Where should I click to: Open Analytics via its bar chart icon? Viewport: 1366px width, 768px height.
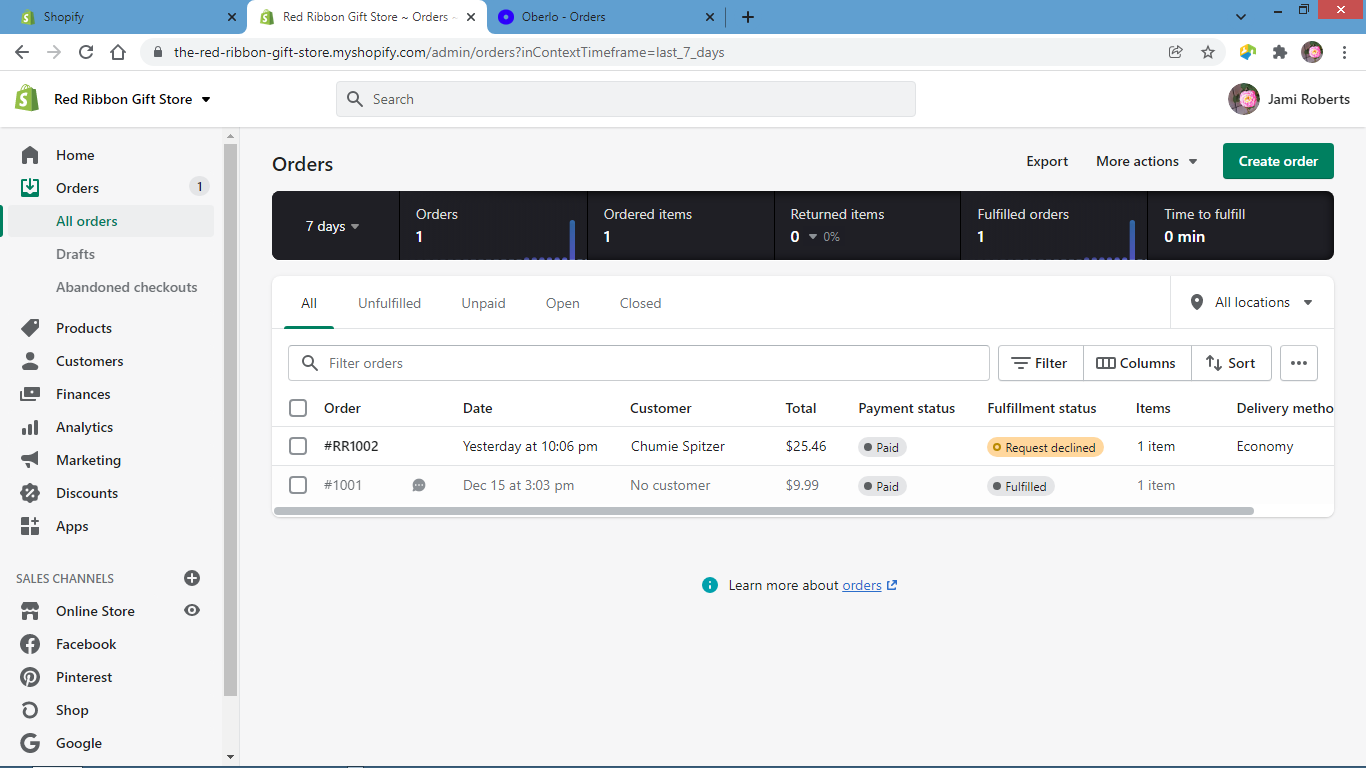coord(30,427)
